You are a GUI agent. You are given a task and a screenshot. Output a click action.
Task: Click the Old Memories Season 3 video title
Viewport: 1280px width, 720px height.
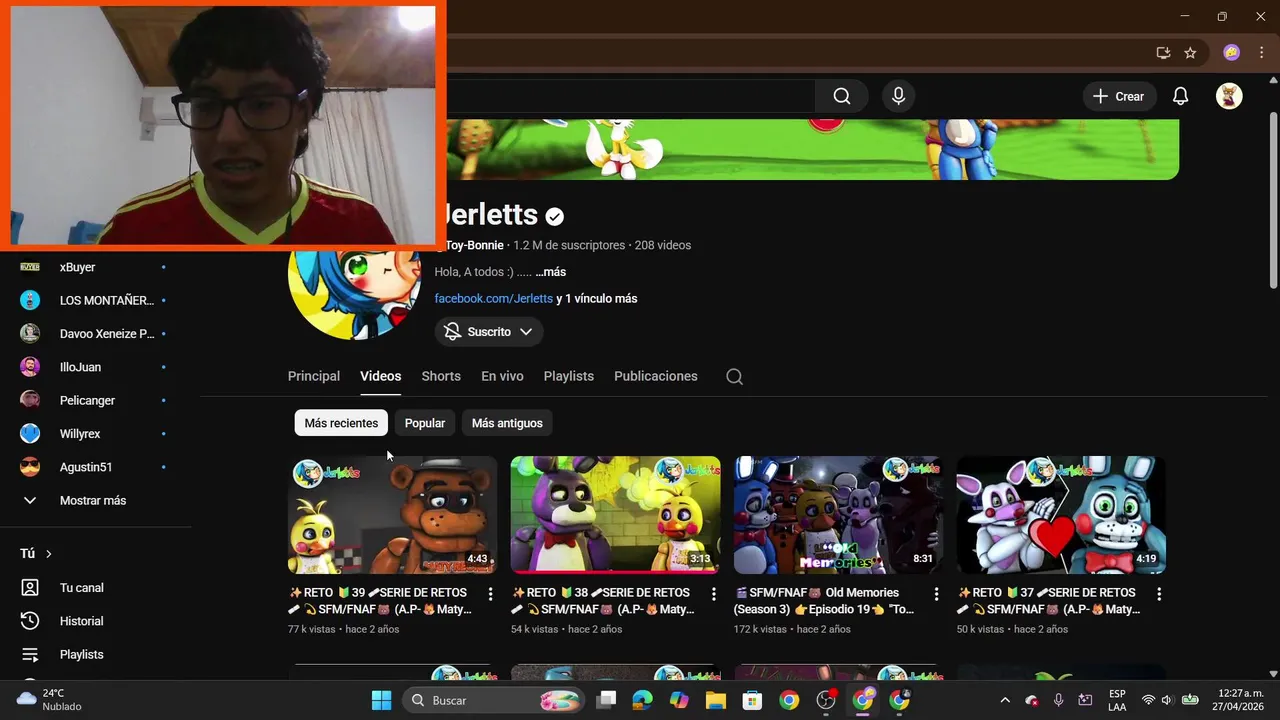[824, 601]
